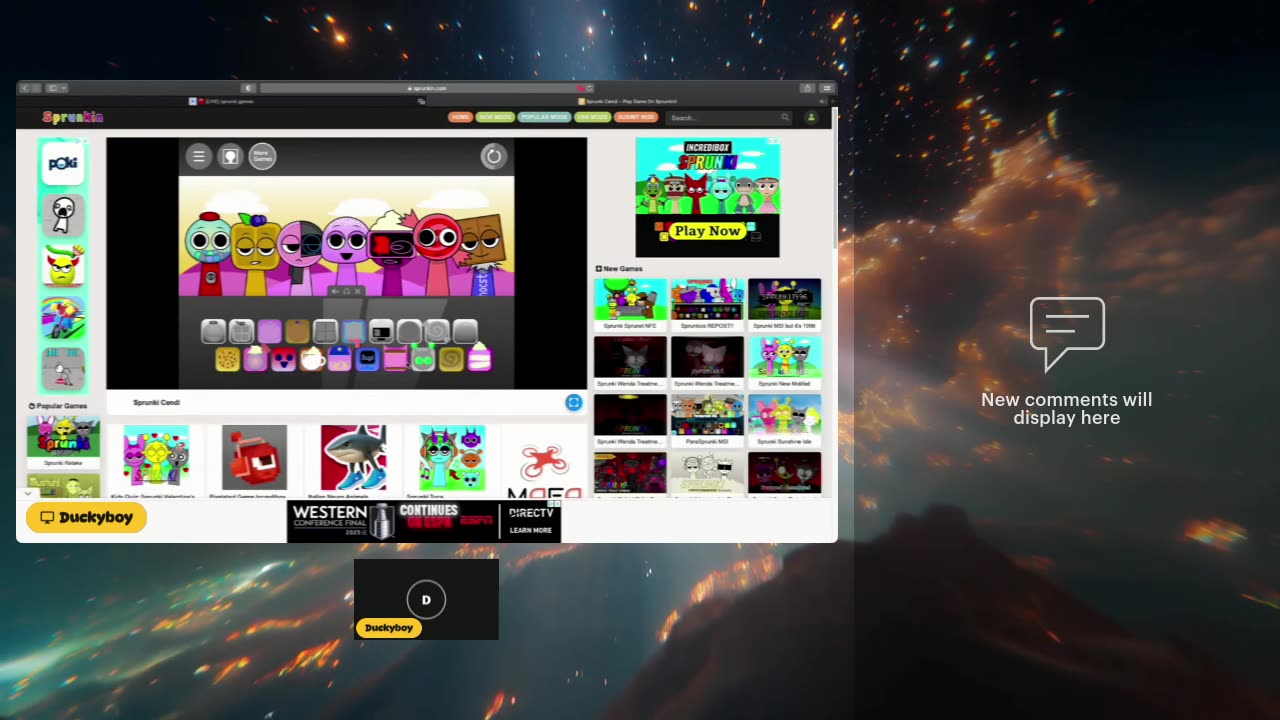Open the angry yellow face game icon

[63, 266]
